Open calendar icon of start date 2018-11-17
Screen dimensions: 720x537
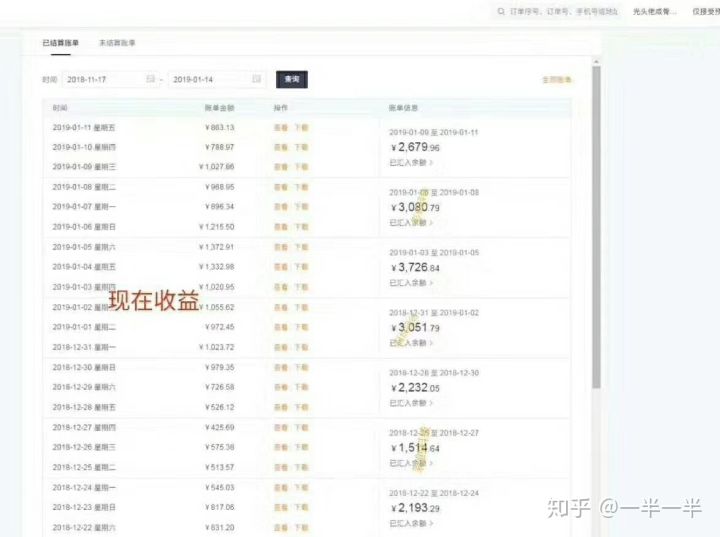pos(150,79)
